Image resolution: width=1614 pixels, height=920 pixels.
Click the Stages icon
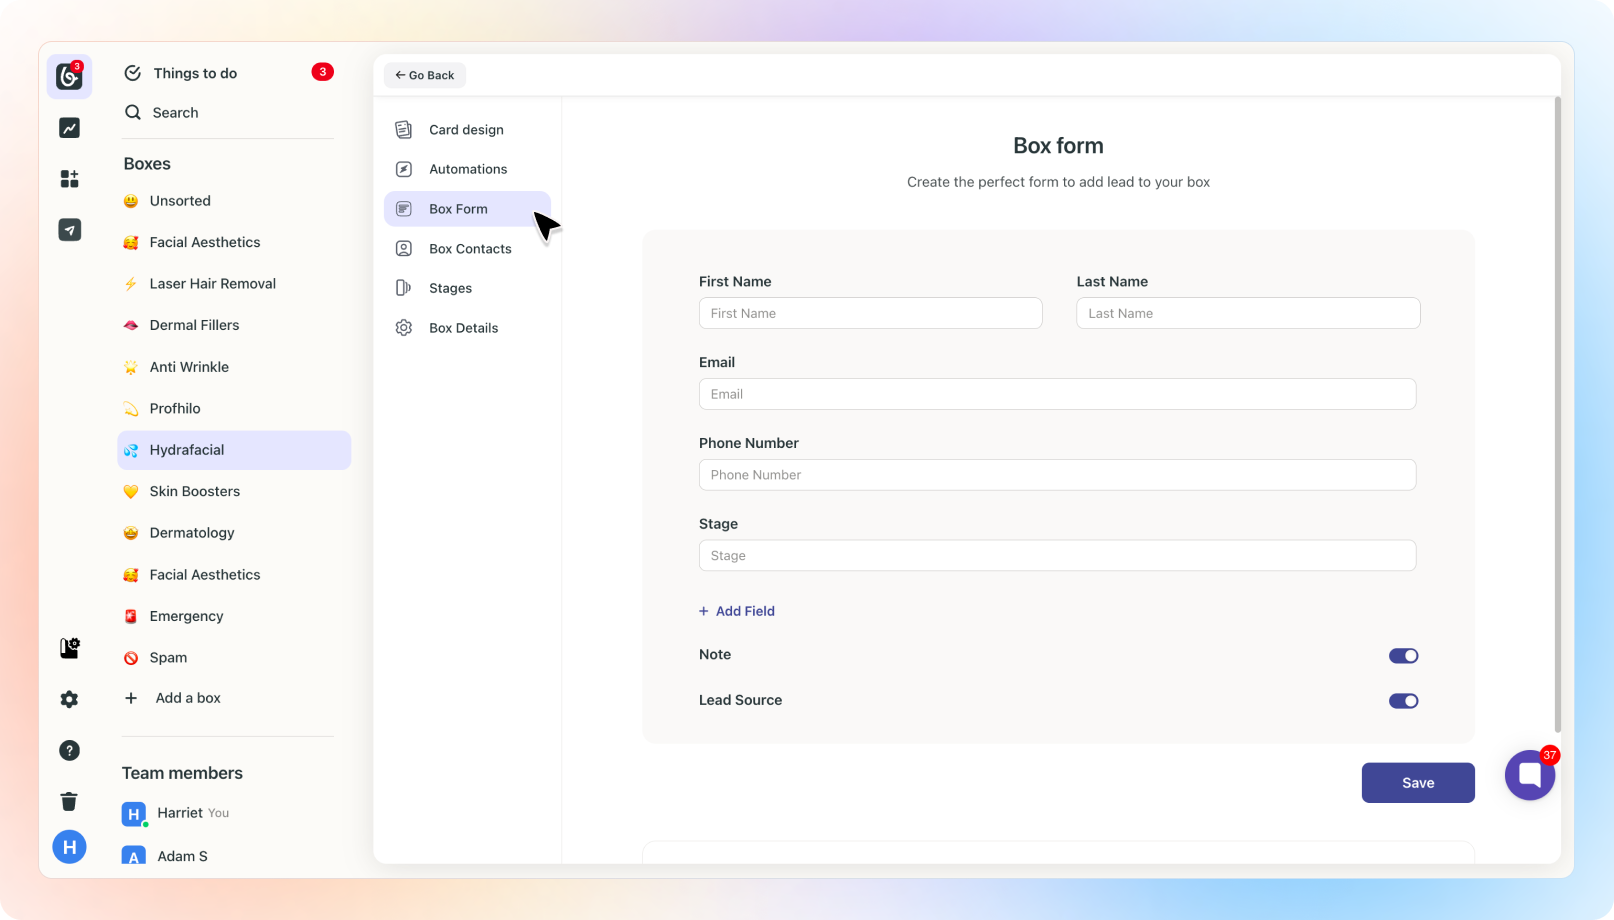click(x=404, y=288)
